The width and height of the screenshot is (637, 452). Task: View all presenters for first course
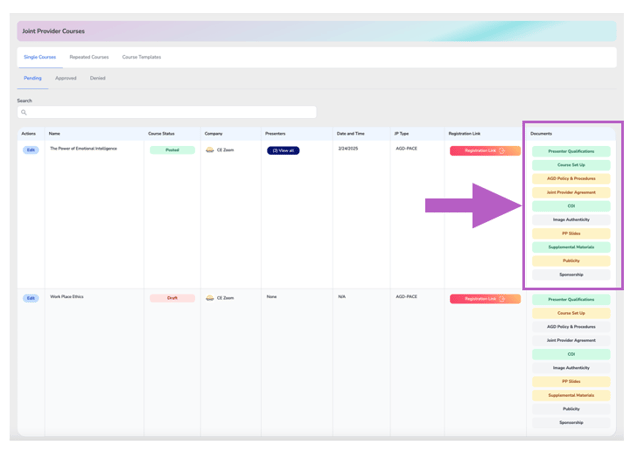tap(283, 151)
